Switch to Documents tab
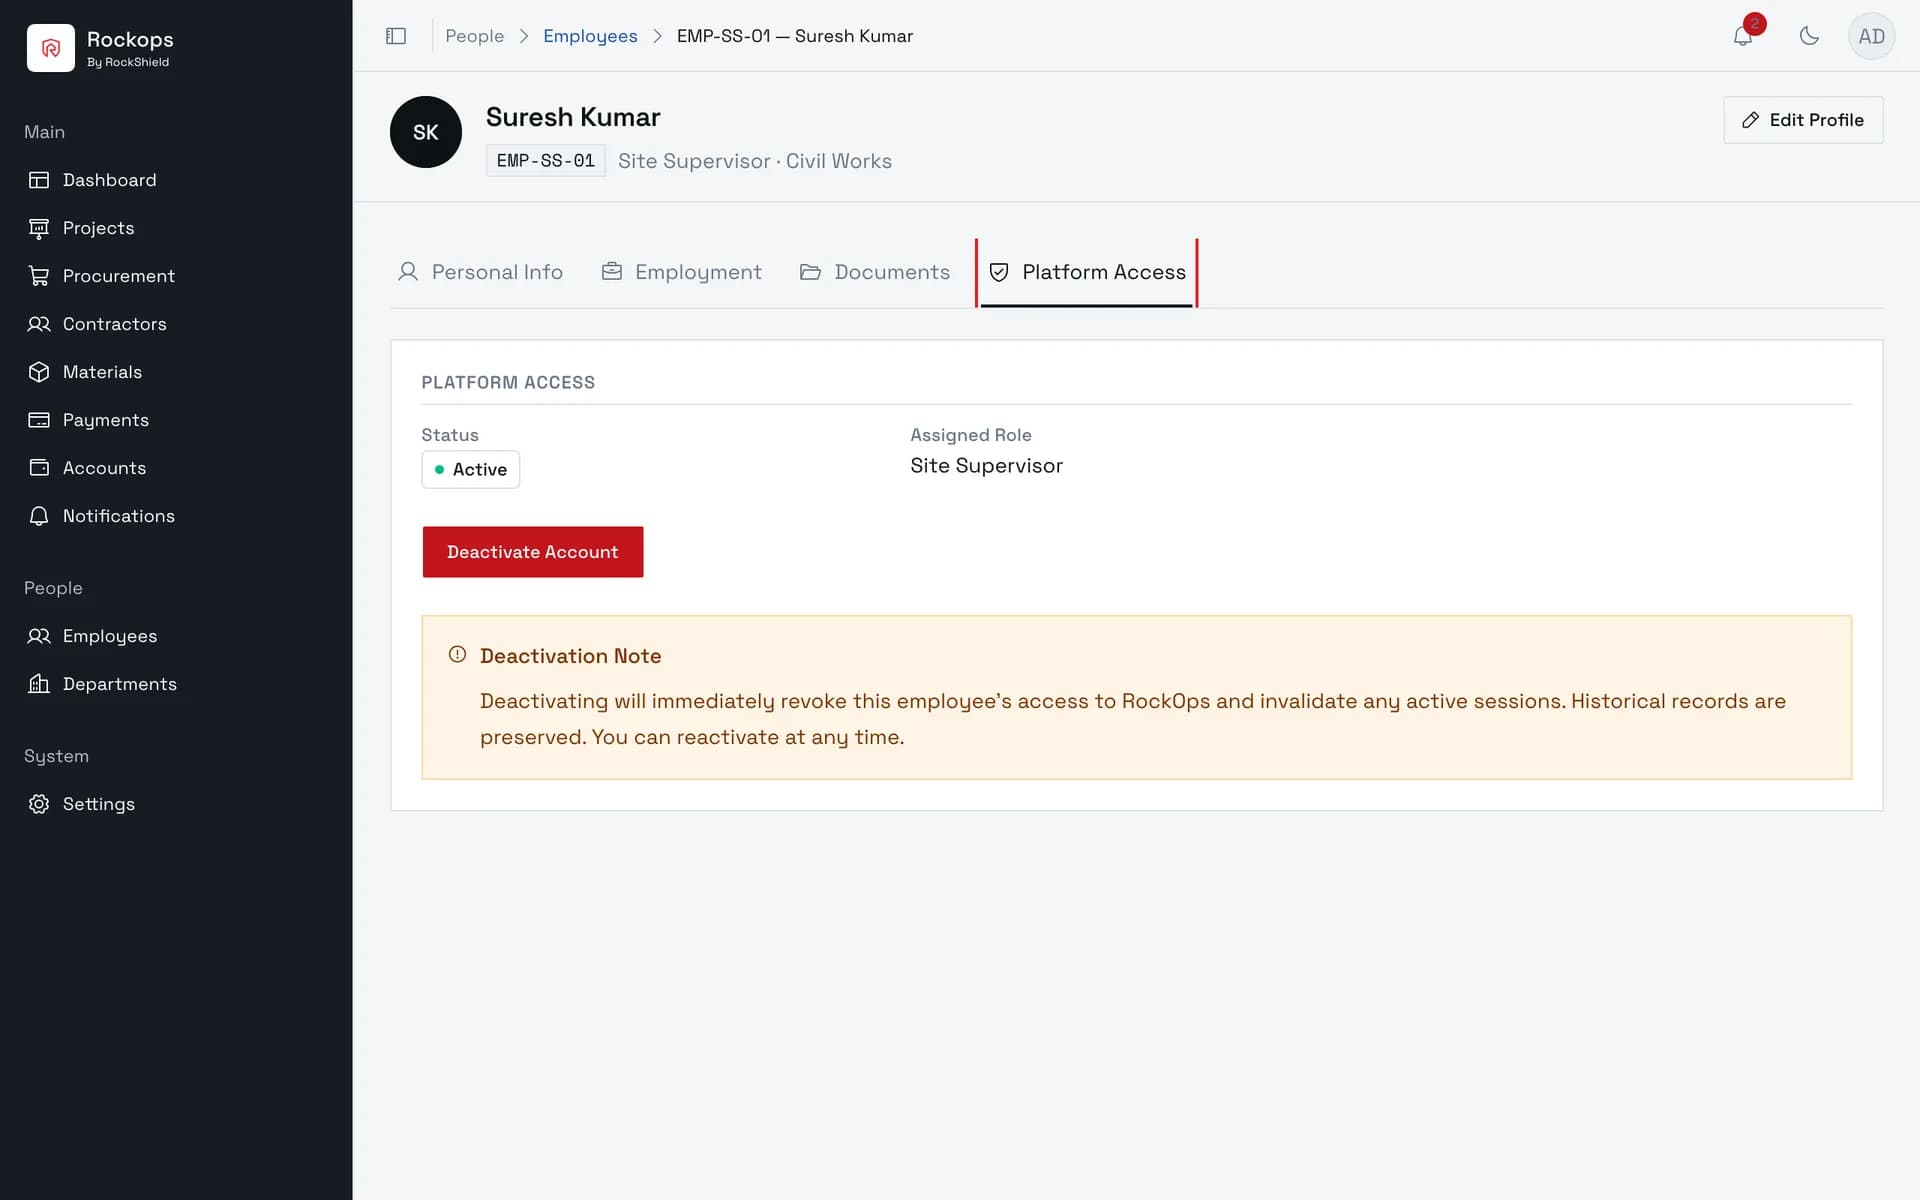The width and height of the screenshot is (1920, 1200). pyautogui.click(x=875, y=272)
